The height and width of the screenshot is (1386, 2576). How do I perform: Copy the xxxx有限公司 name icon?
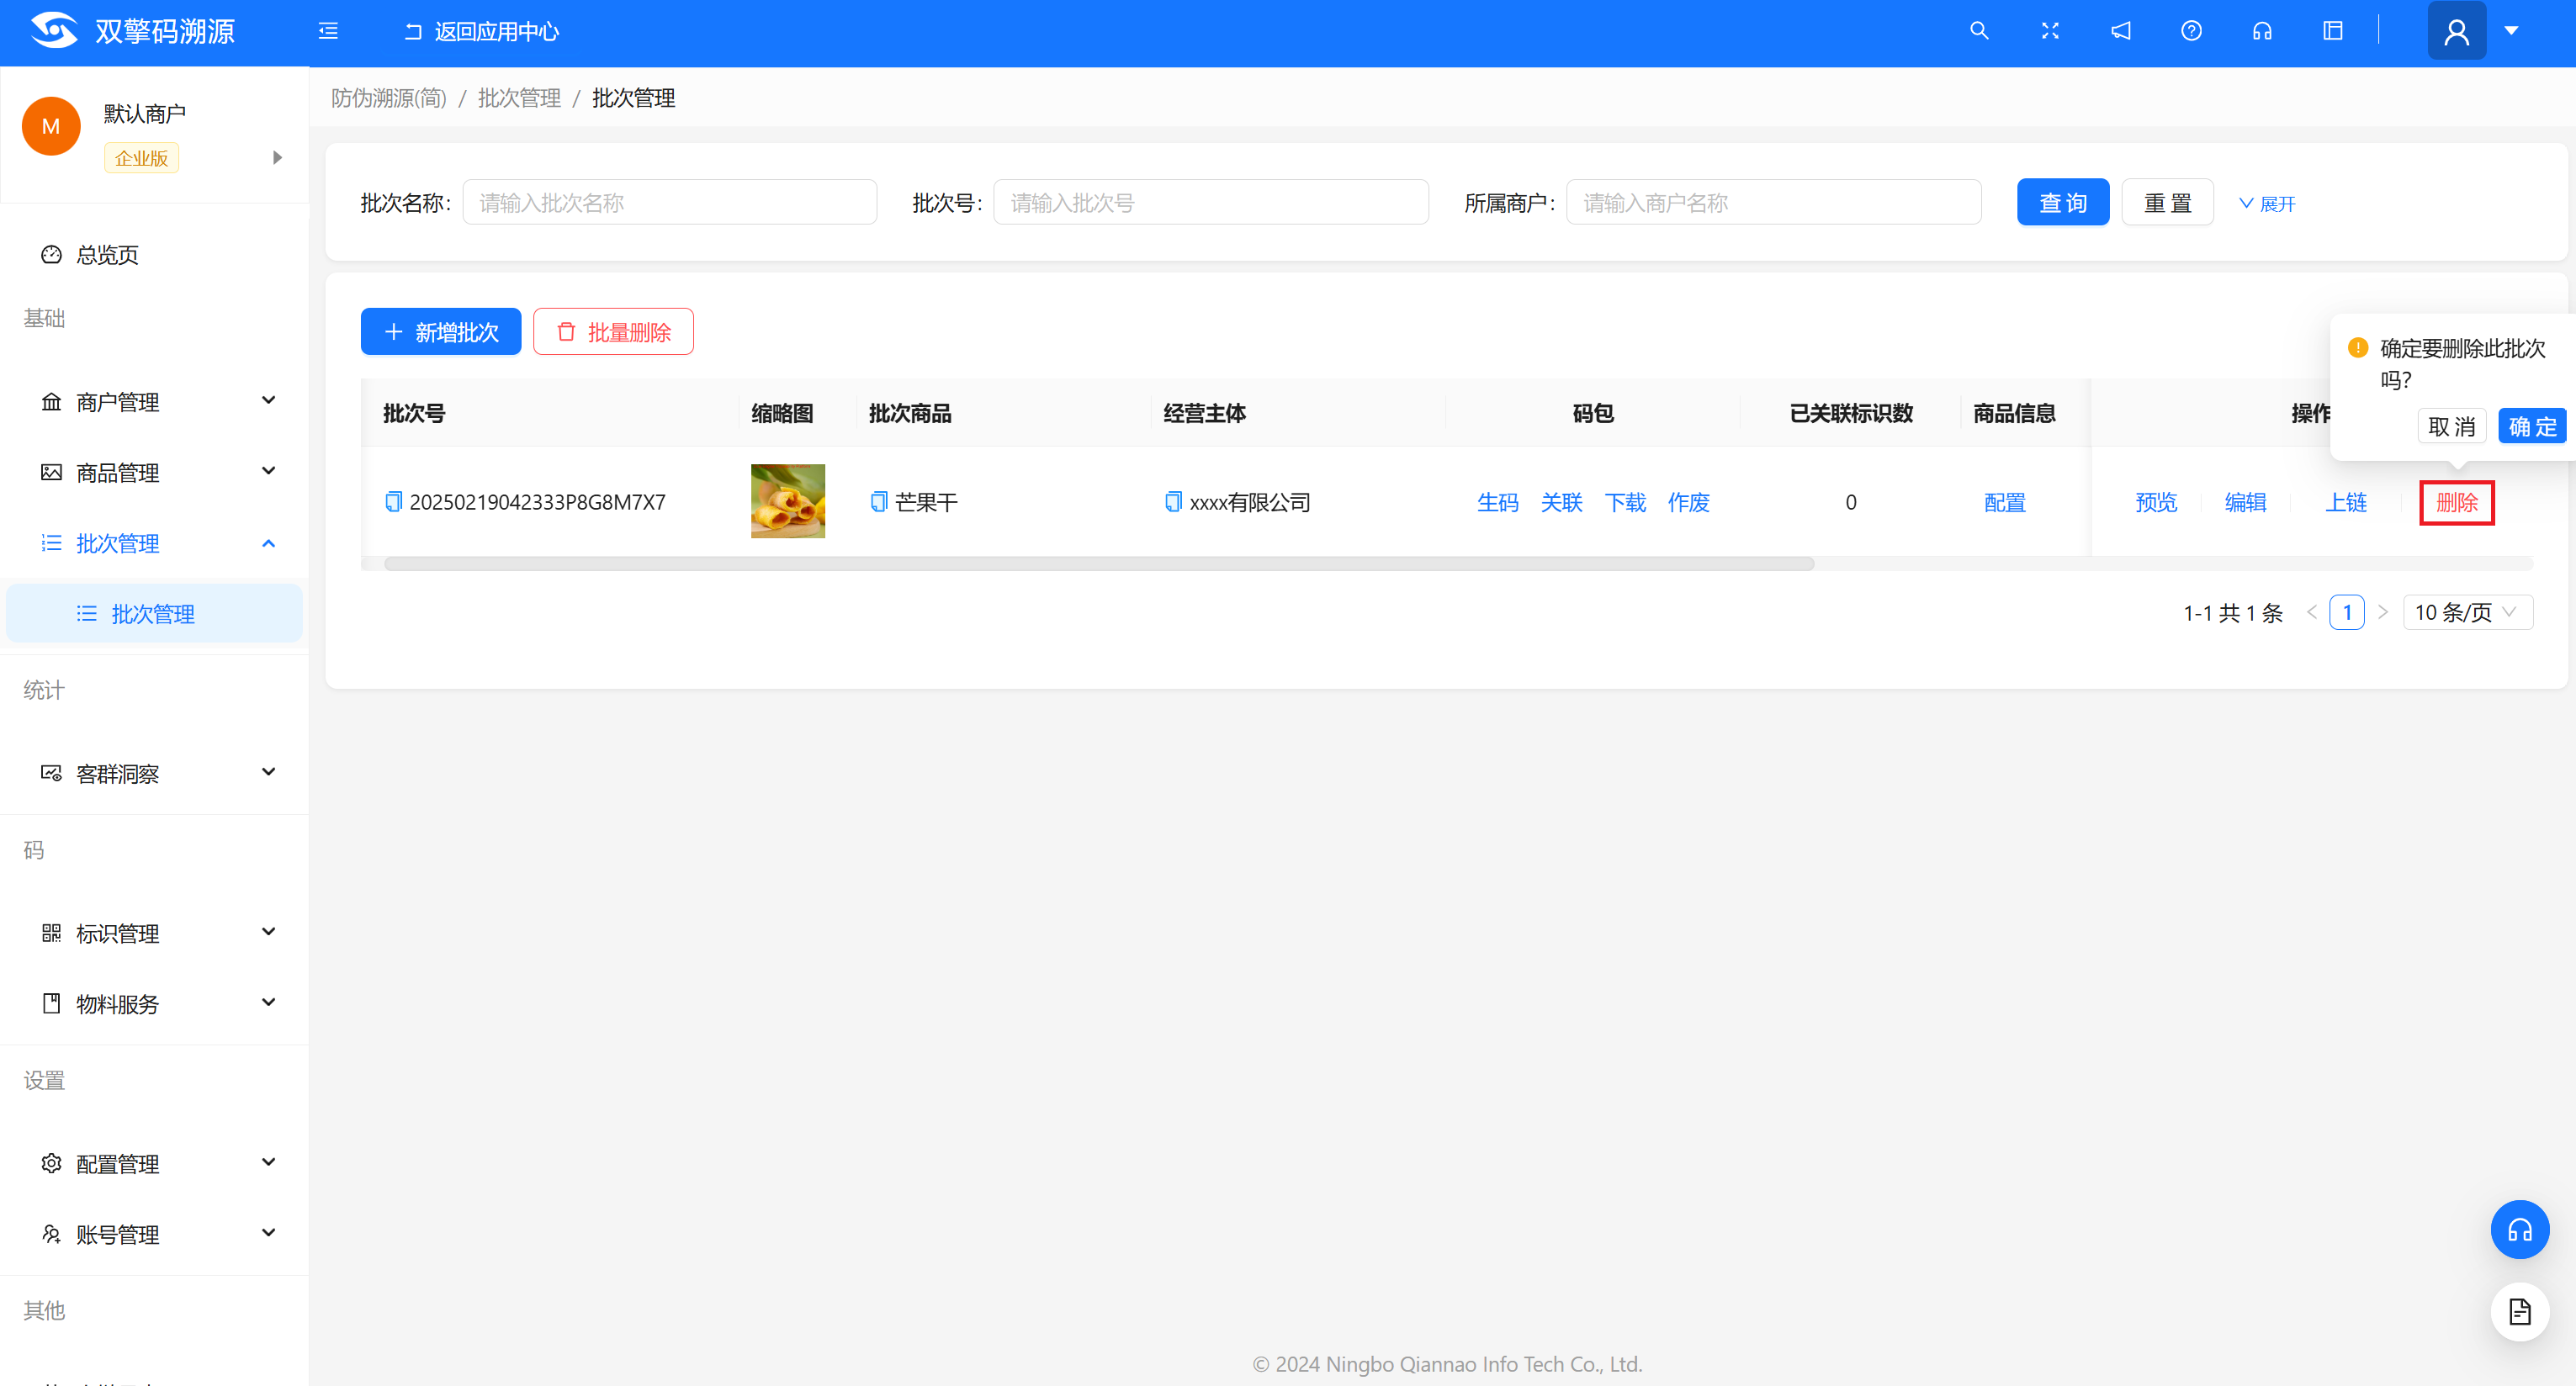(1173, 502)
